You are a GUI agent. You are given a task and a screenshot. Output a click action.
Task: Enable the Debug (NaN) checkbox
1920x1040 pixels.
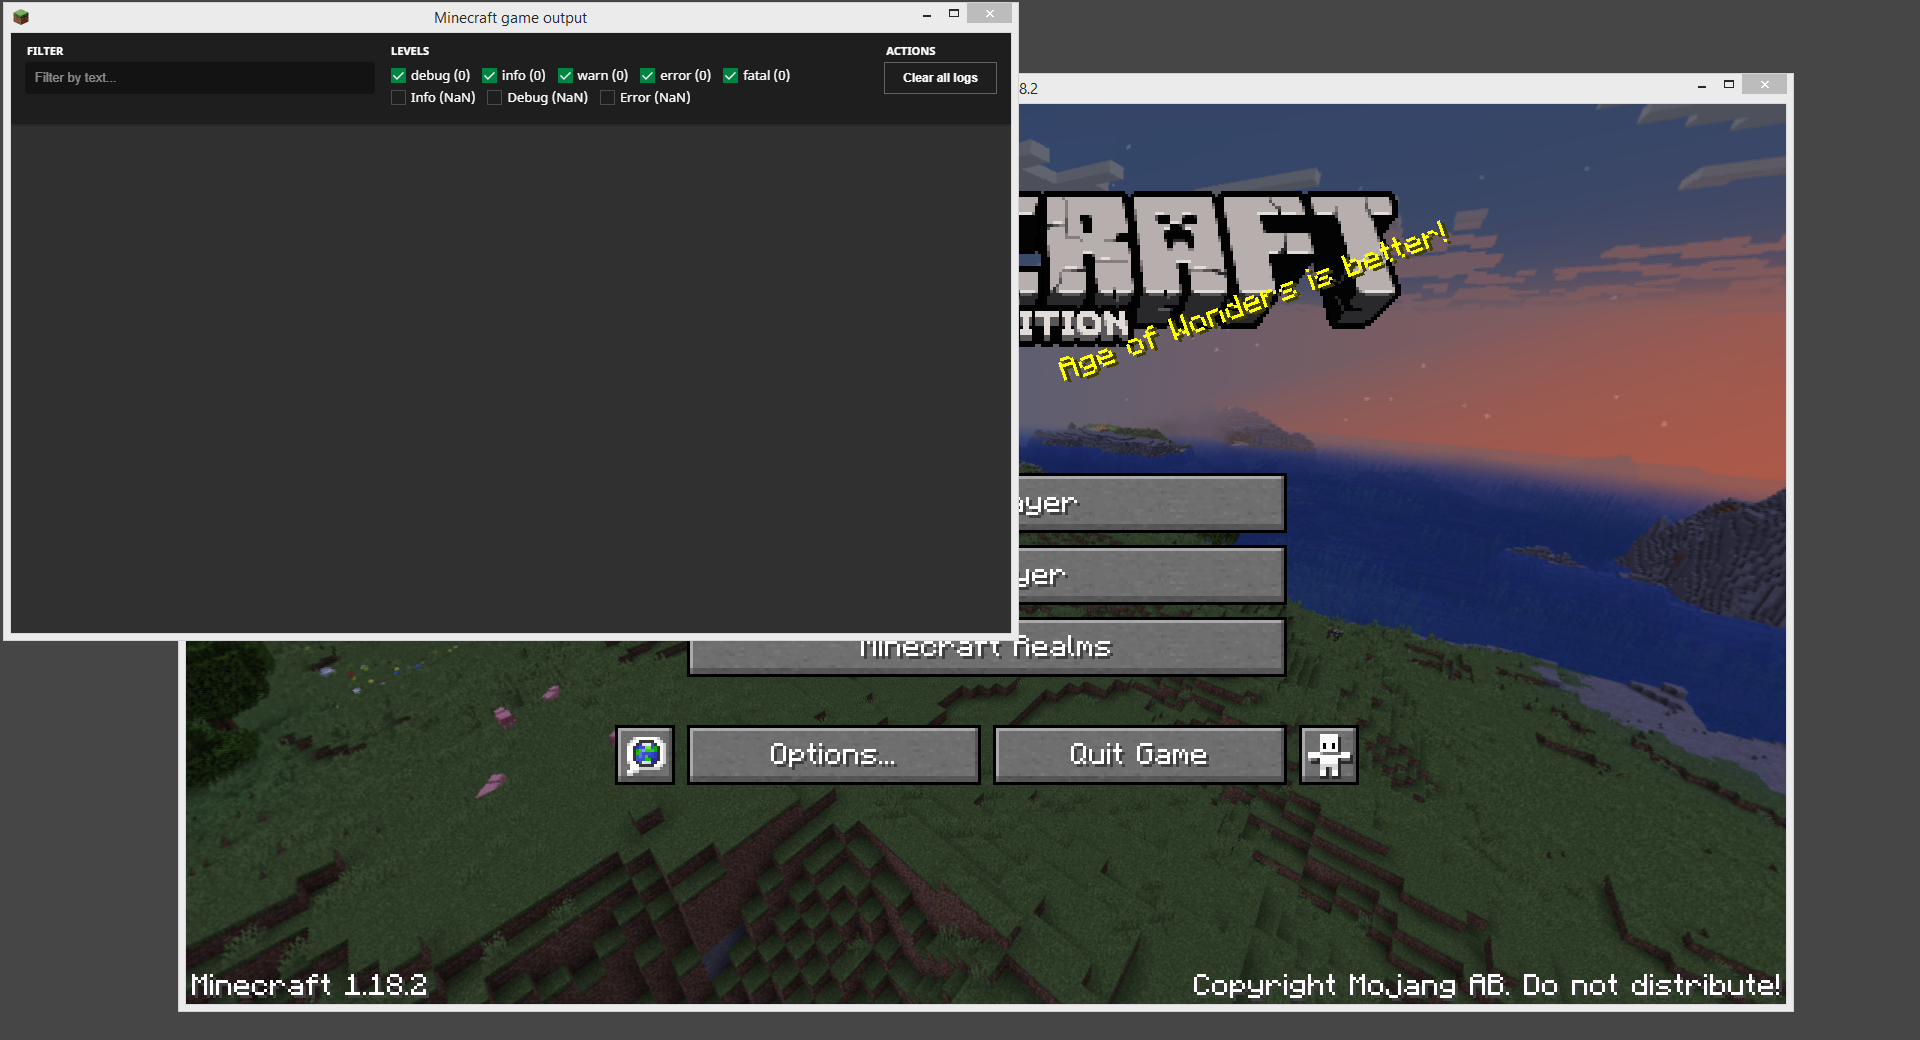click(x=495, y=98)
